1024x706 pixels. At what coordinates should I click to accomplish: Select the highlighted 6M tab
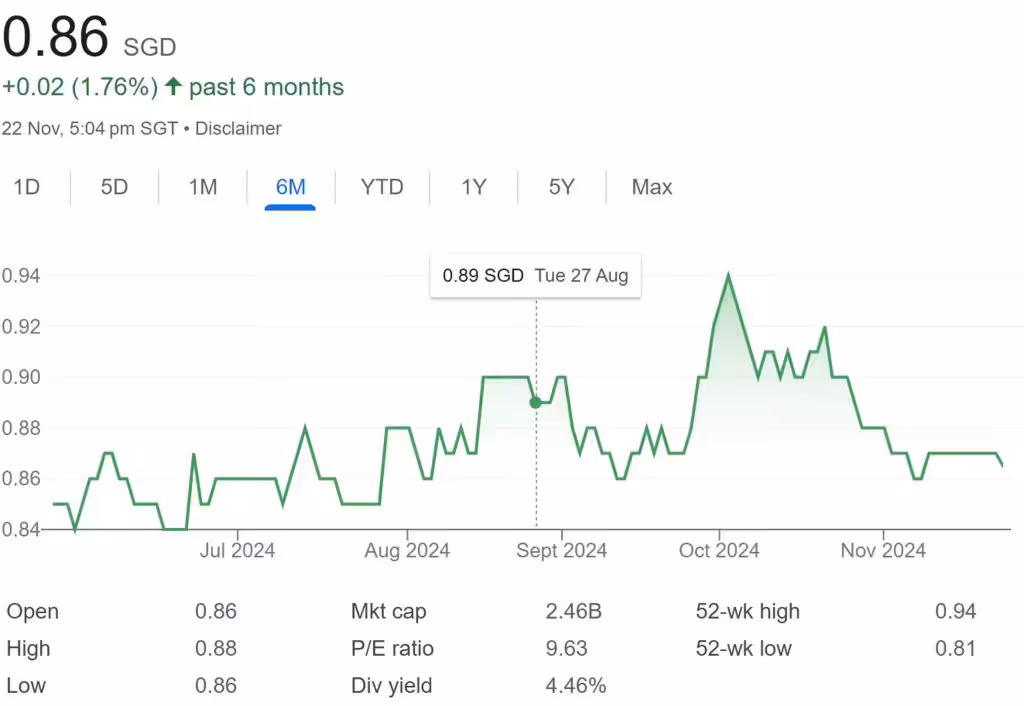click(289, 187)
